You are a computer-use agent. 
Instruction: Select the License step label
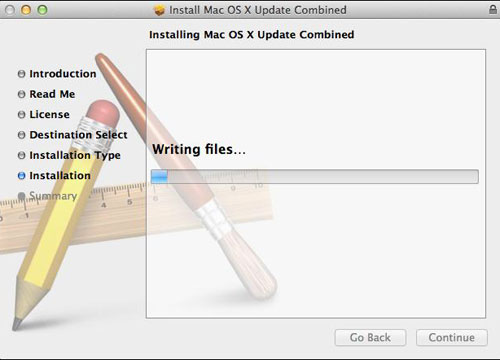(x=49, y=114)
